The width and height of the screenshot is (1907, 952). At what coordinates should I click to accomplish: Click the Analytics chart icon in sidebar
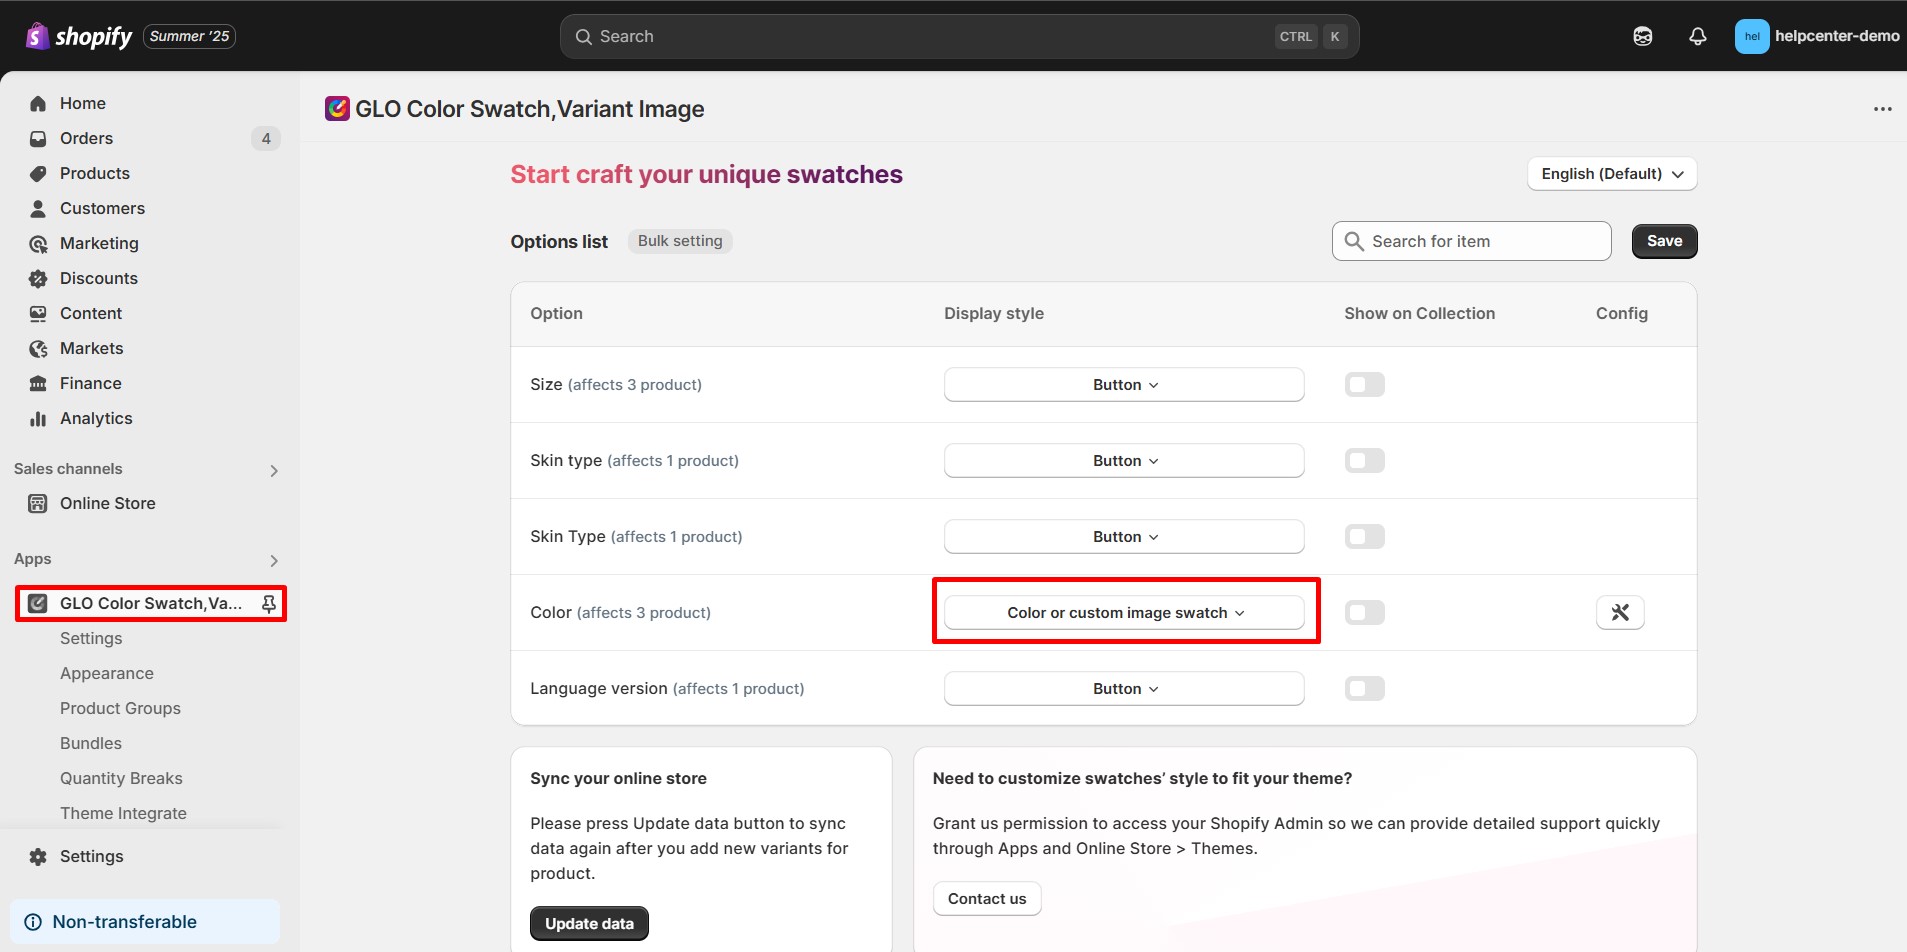tap(38, 418)
